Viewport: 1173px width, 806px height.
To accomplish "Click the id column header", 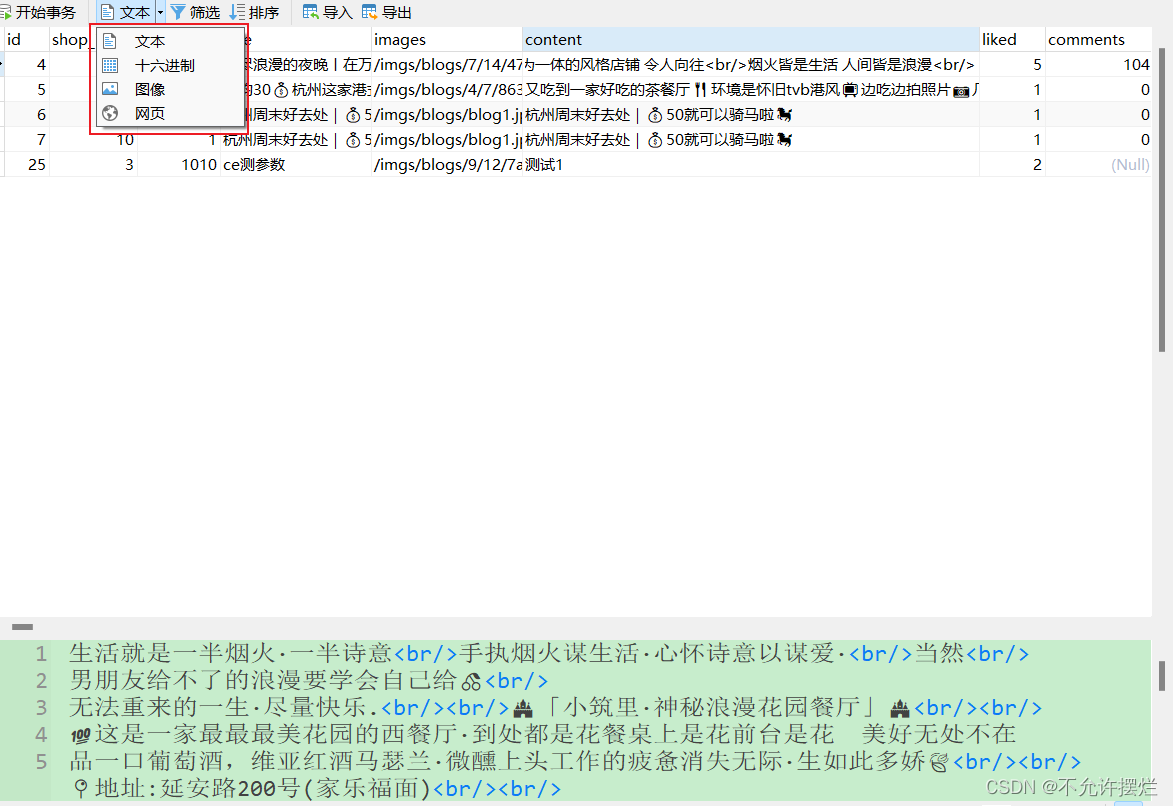I will coord(26,40).
